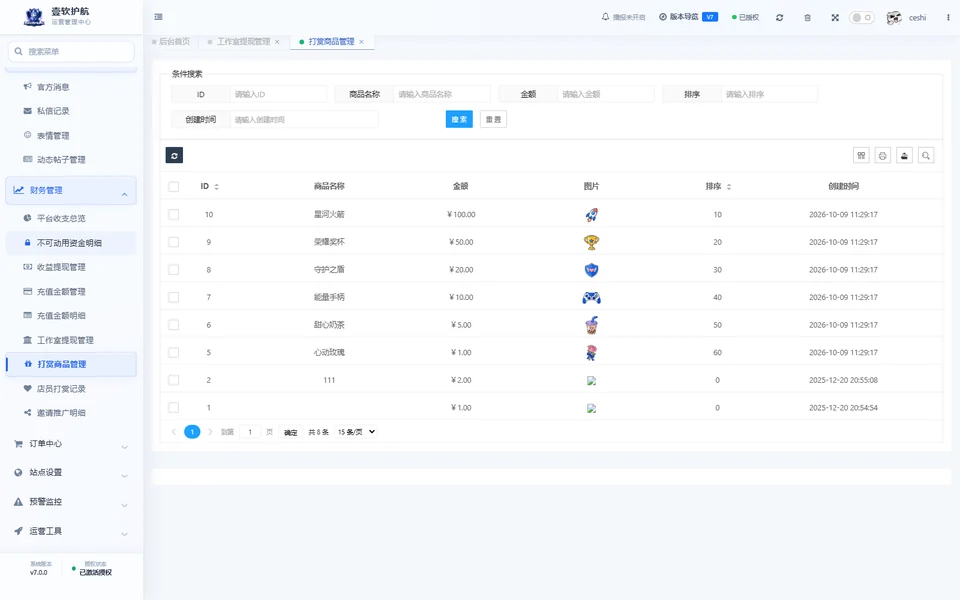Click the rose image in row 心动玫瑰
This screenshot has height=600, width=960.
[591, 353]
